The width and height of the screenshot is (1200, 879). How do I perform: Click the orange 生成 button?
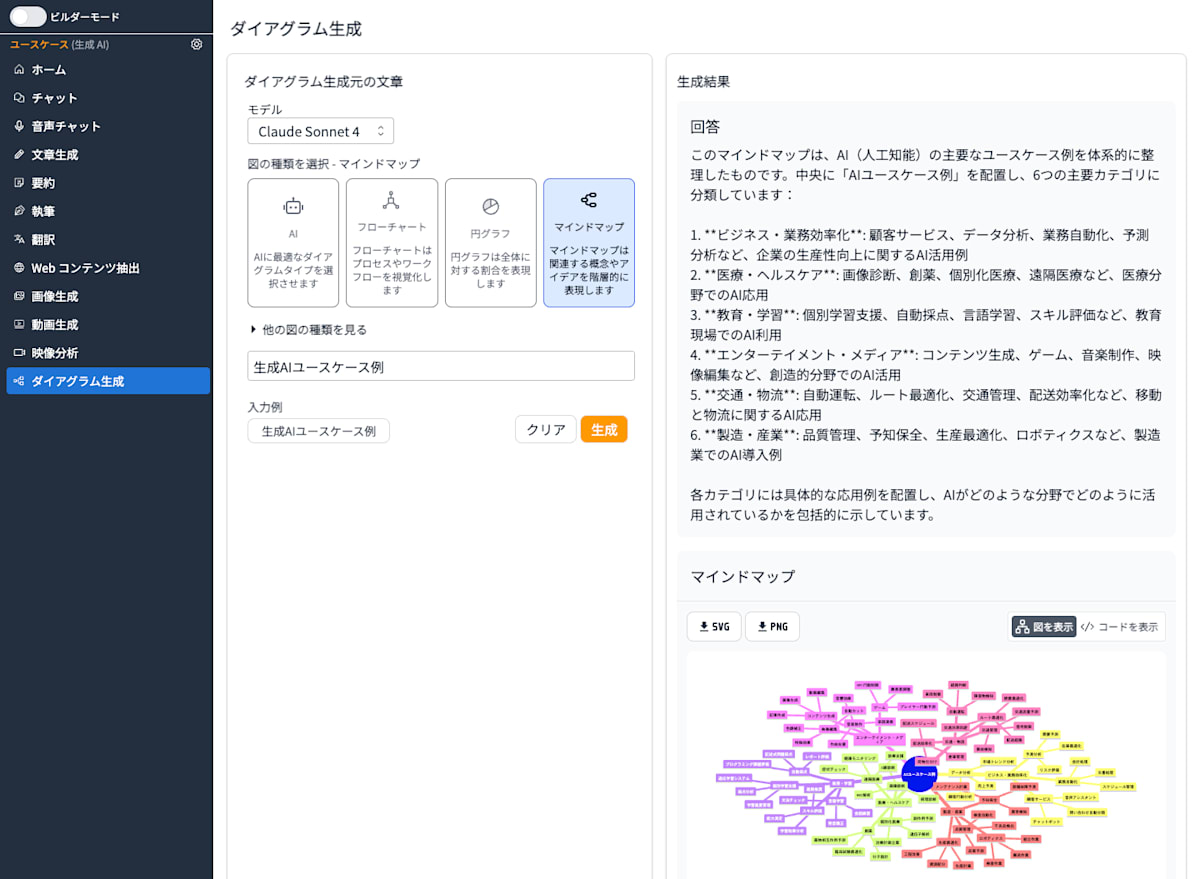(x=604, y=429)
